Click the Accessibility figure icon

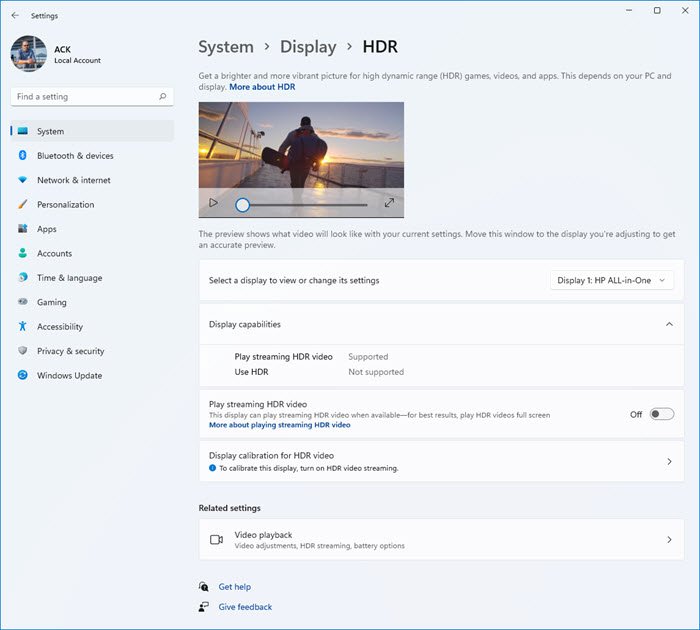click(x=22, y=327)
